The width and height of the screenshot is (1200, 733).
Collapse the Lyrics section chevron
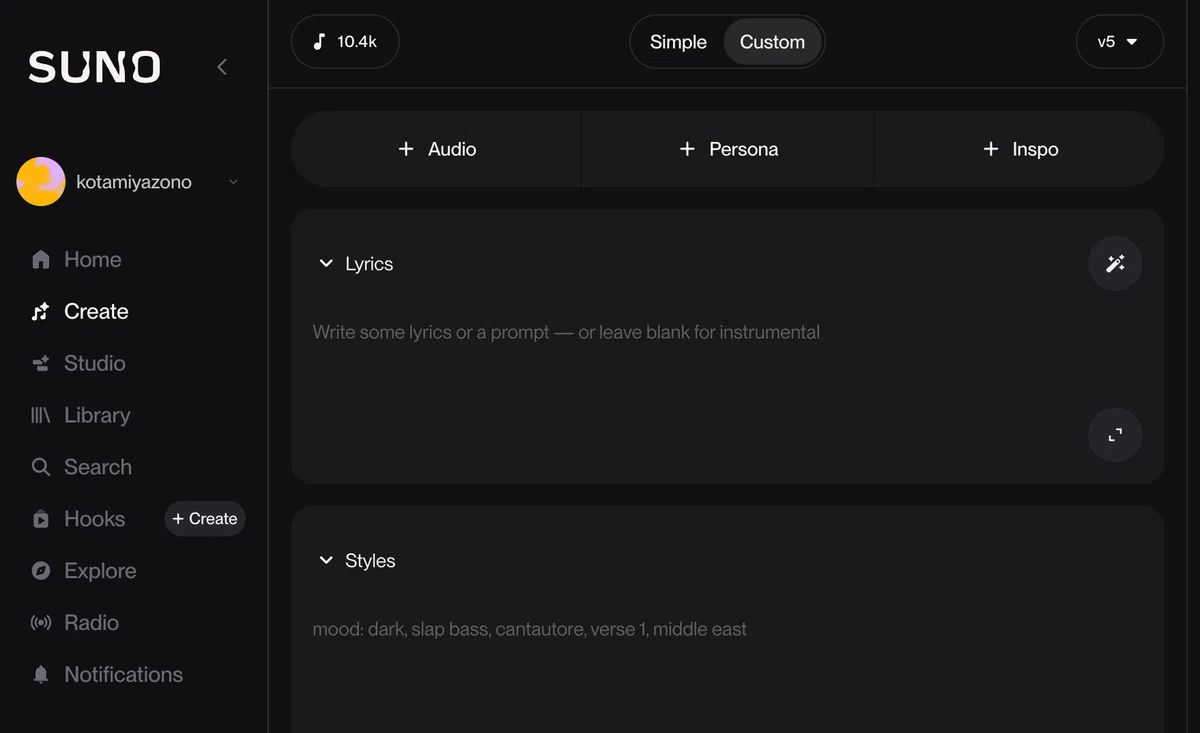[x=326, y=264]
